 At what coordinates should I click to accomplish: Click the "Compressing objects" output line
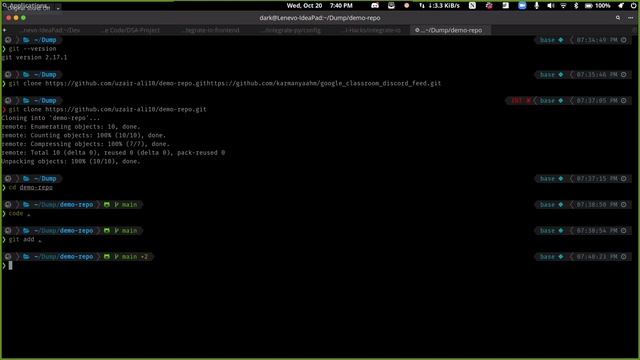coord(85,144)
